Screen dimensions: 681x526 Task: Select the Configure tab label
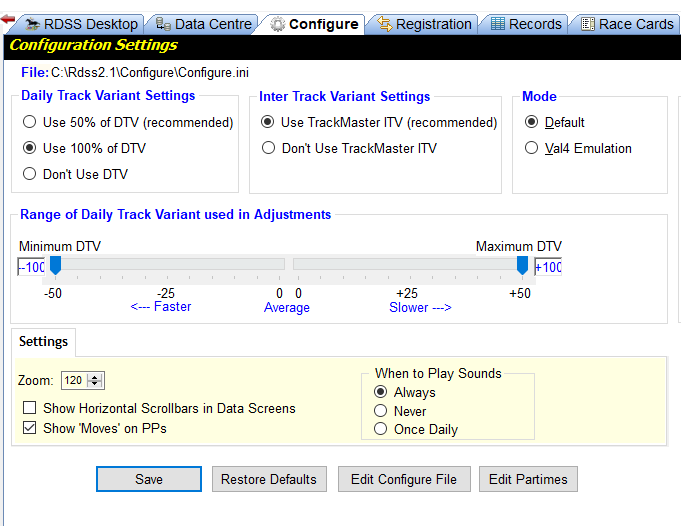point(324,24)
